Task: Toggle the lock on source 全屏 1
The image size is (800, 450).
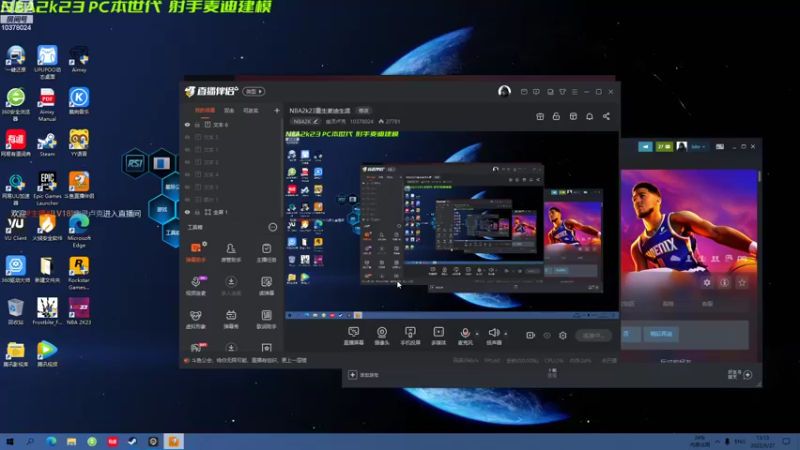Action: 197,212
